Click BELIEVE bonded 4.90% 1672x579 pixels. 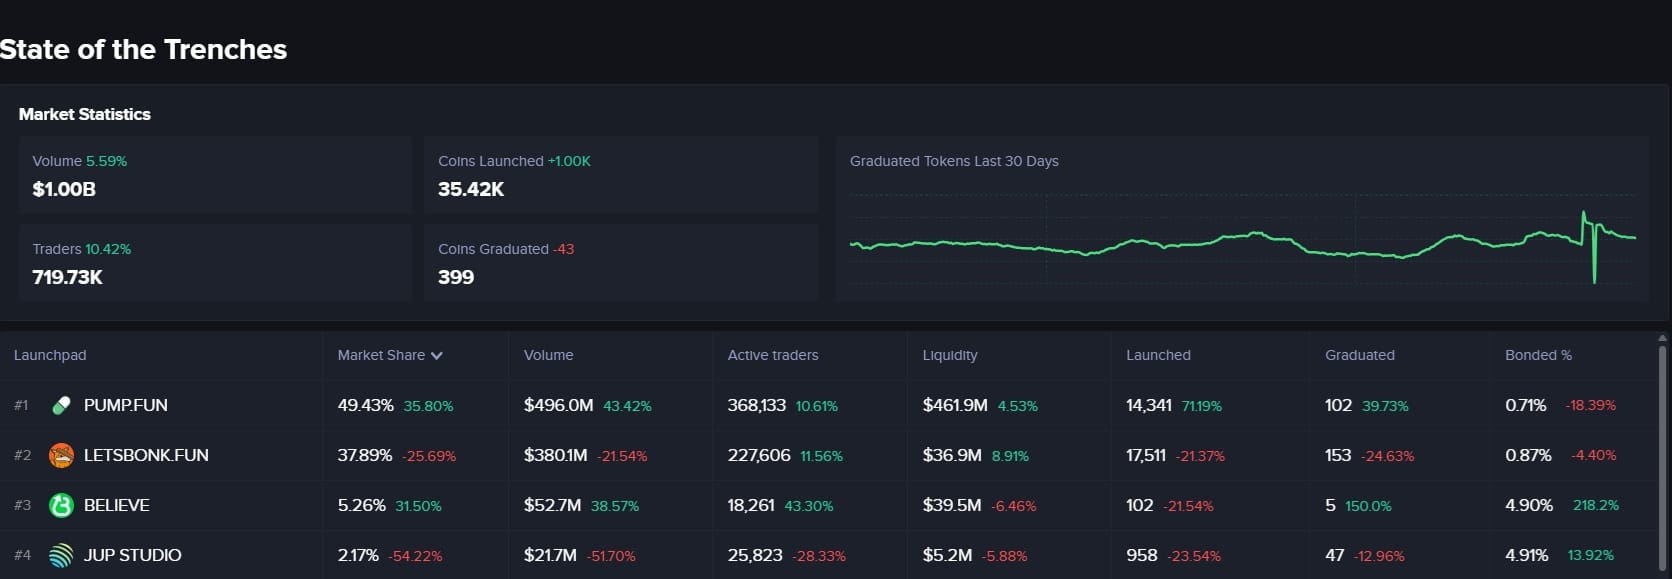[x=1529, y=505]
